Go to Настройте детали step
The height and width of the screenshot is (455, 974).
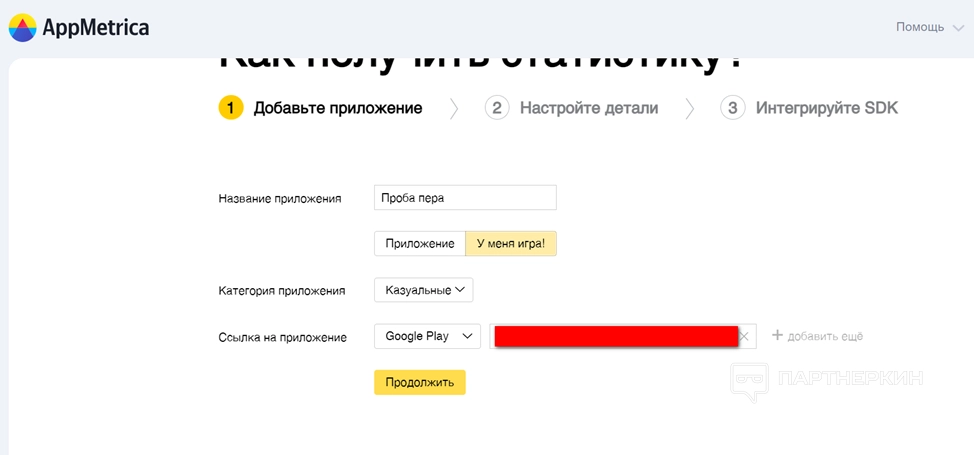pos(588,108)
